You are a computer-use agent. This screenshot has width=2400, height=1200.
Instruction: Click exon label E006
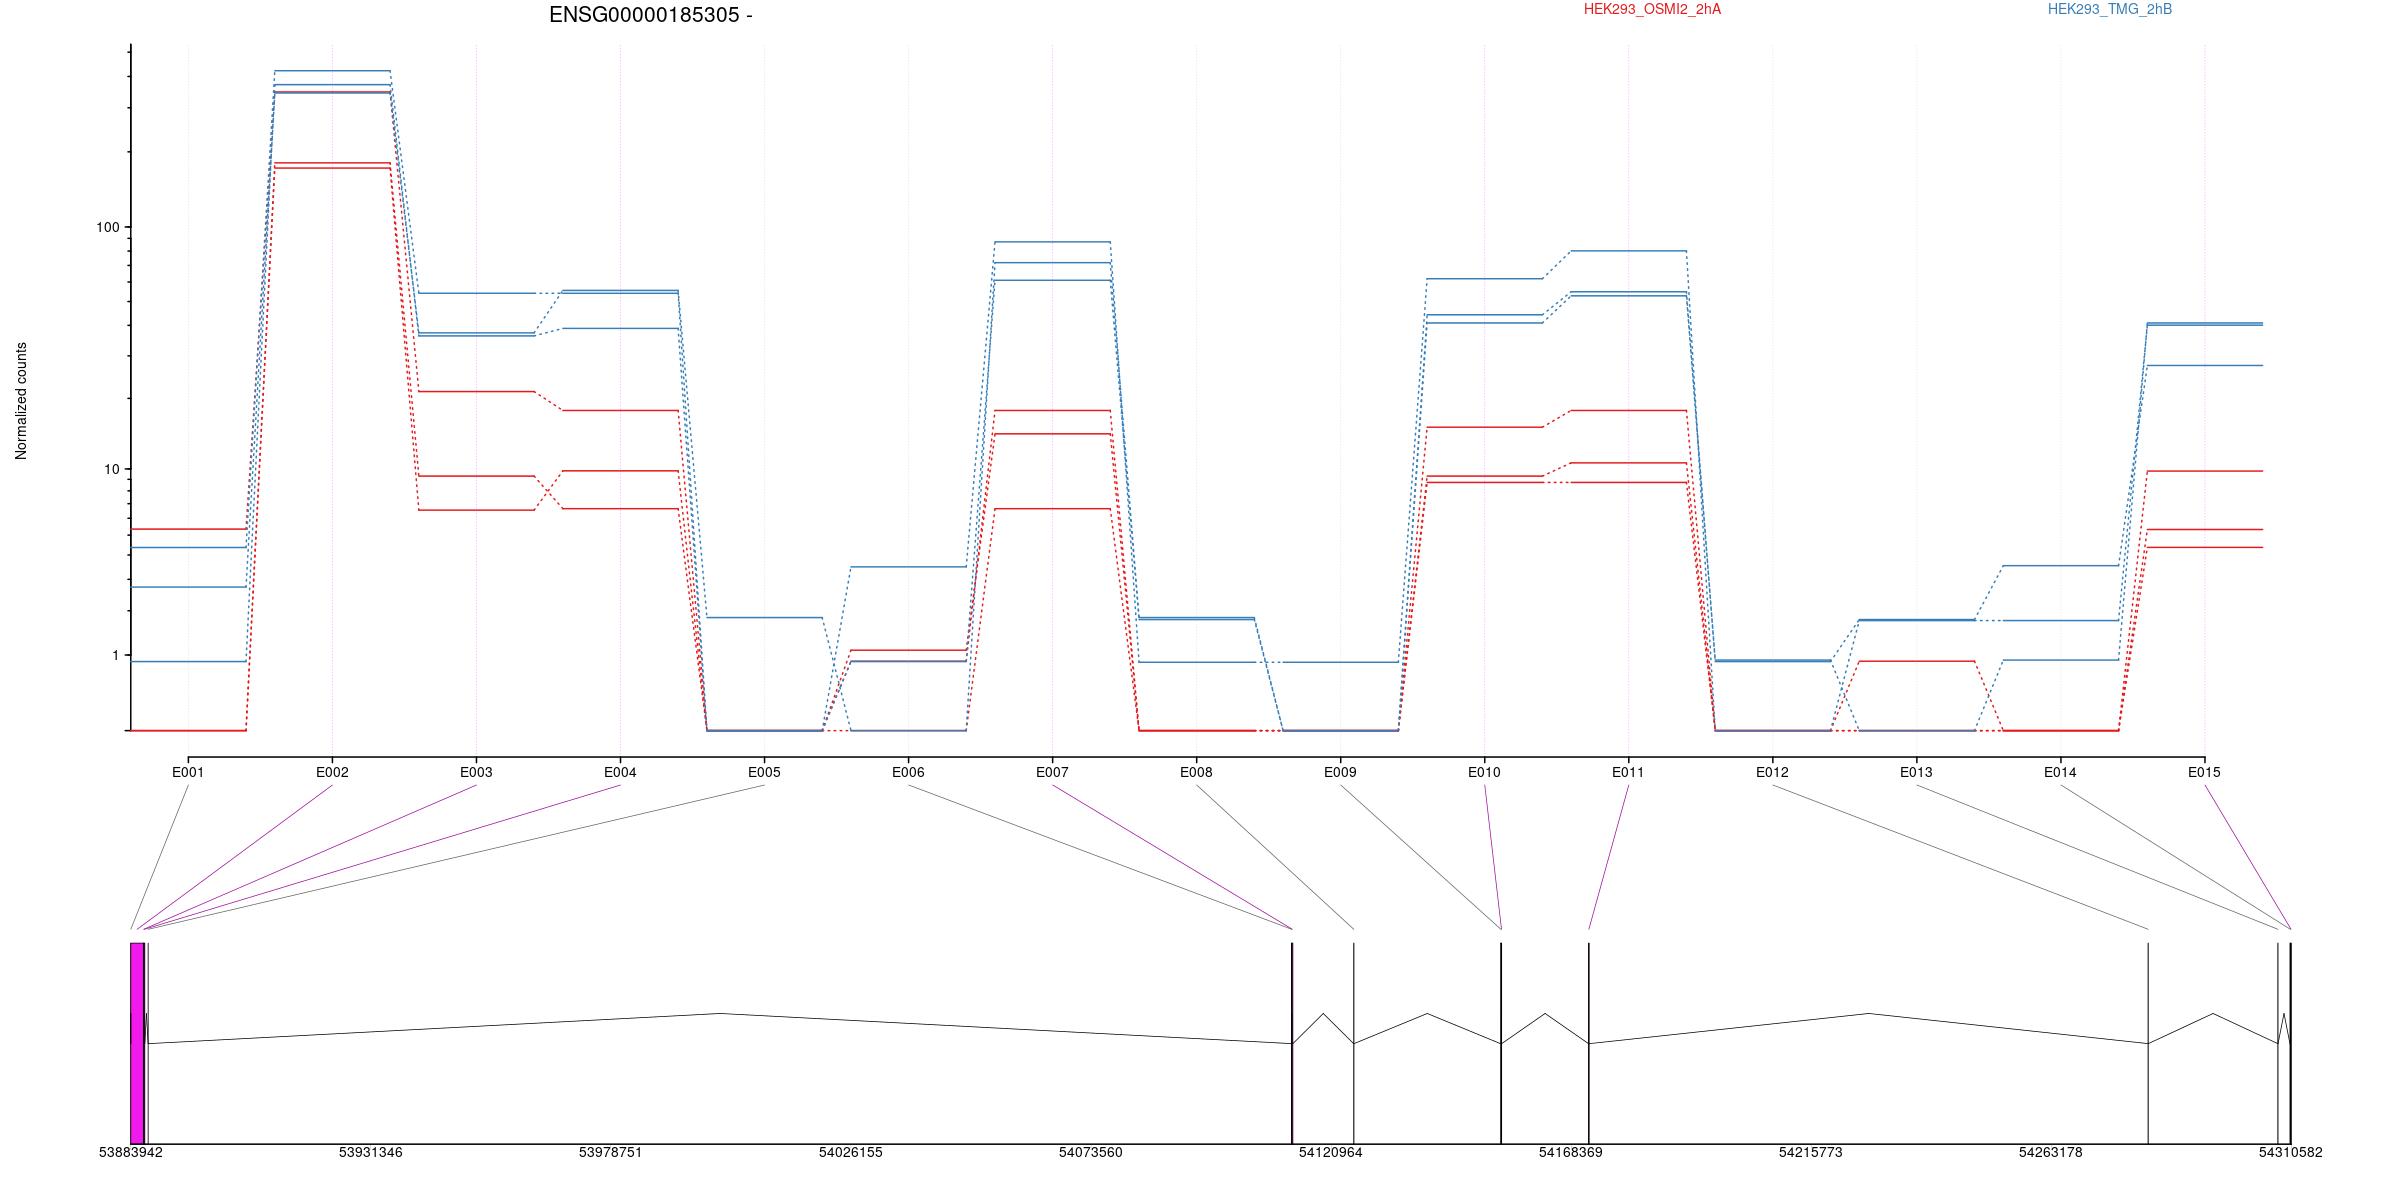908,772
